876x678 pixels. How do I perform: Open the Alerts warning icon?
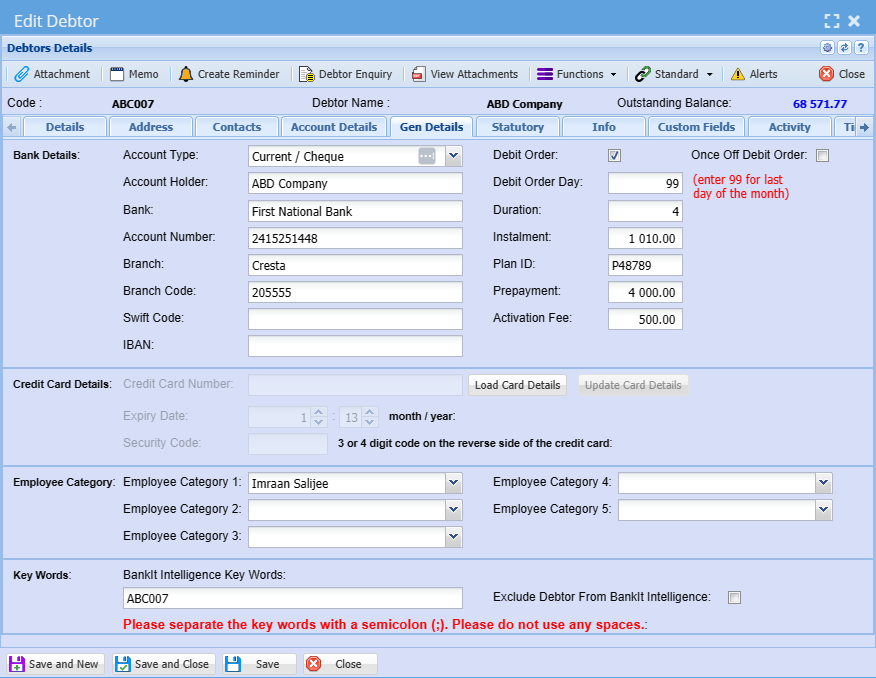coord(738,74)
